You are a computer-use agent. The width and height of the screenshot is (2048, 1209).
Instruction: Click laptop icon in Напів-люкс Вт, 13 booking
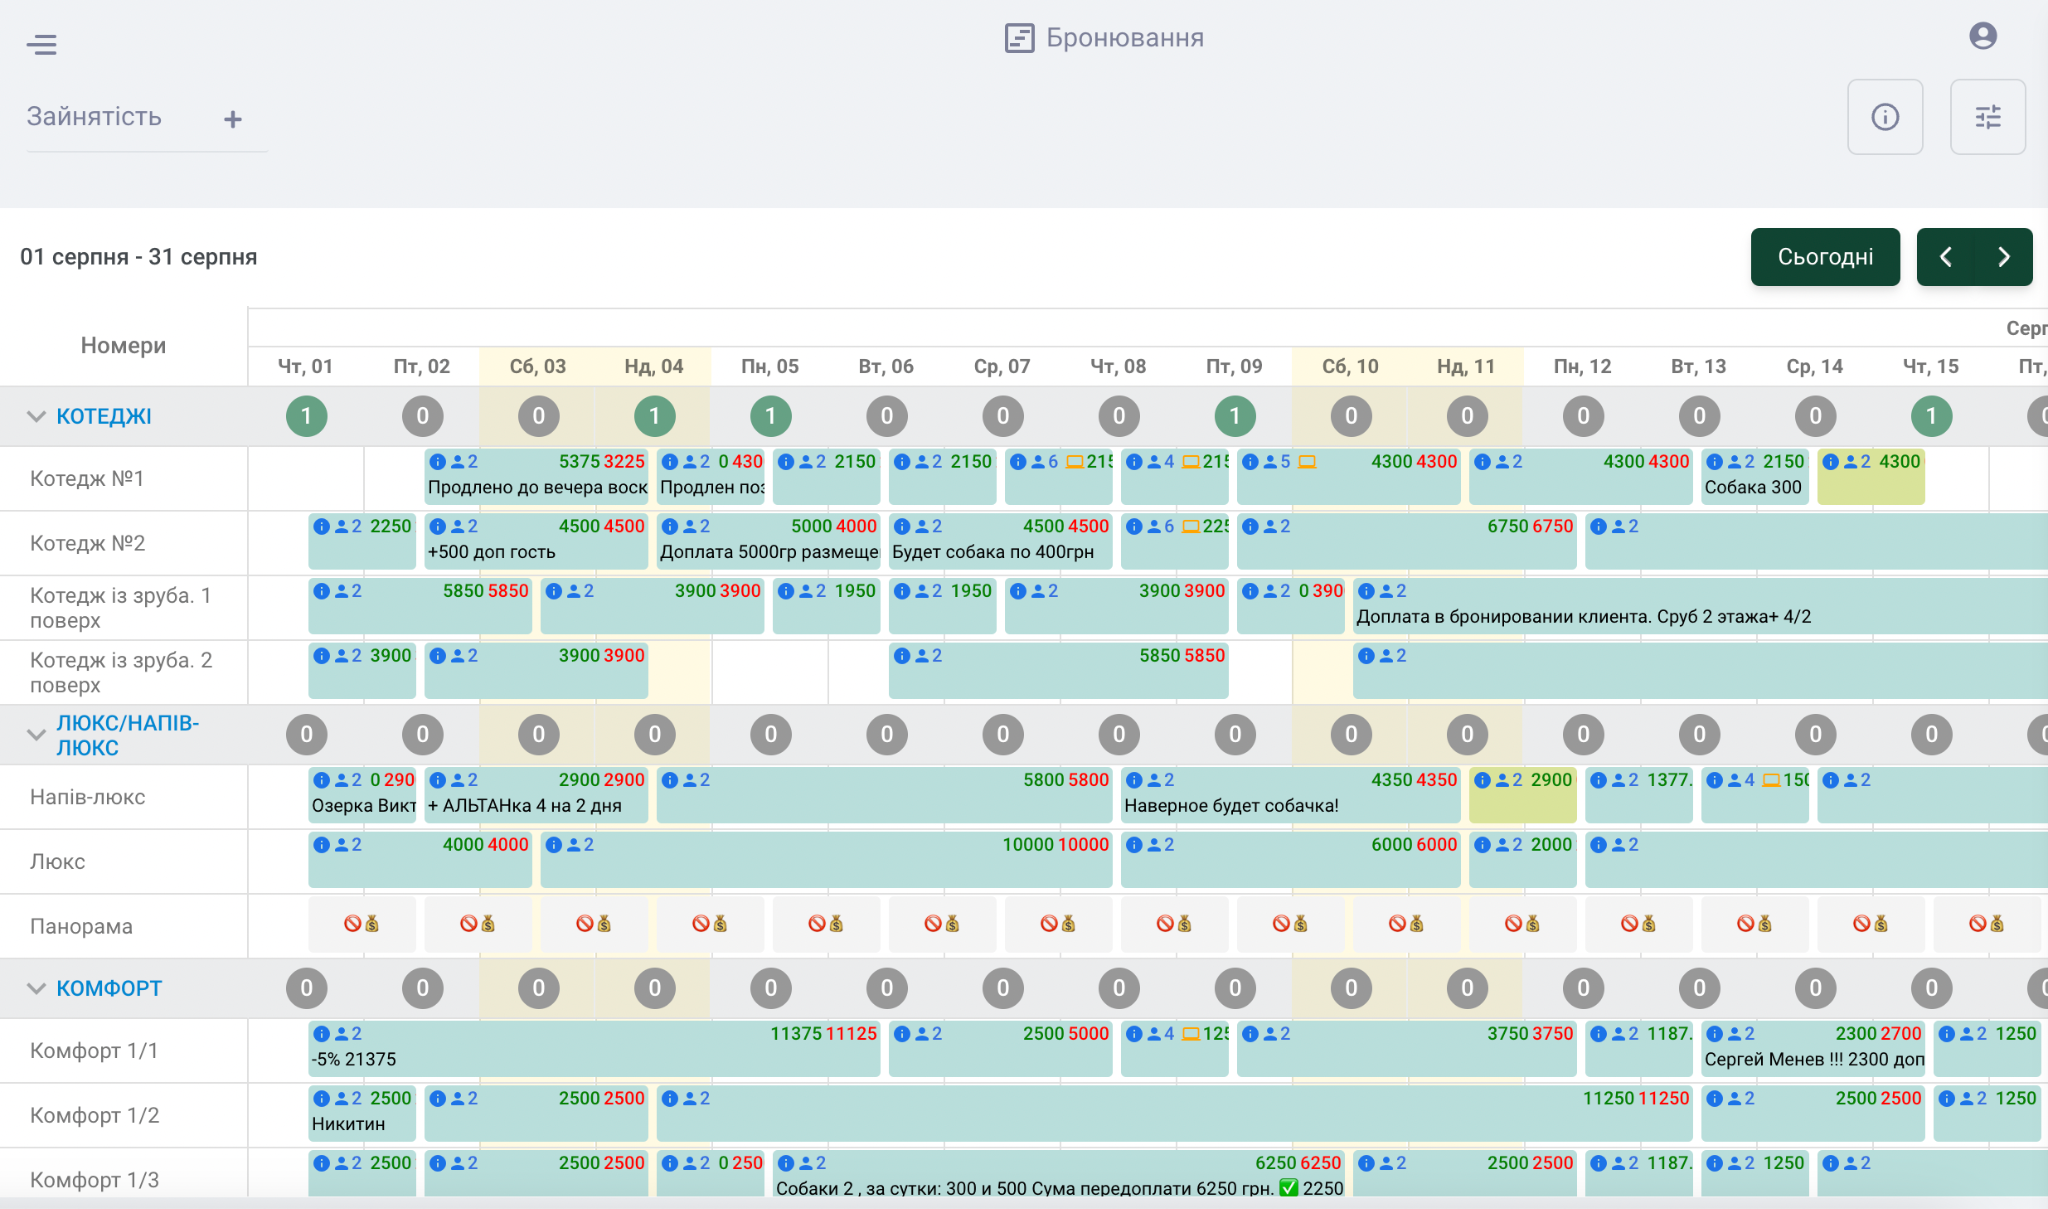(x=1771, y=780)
